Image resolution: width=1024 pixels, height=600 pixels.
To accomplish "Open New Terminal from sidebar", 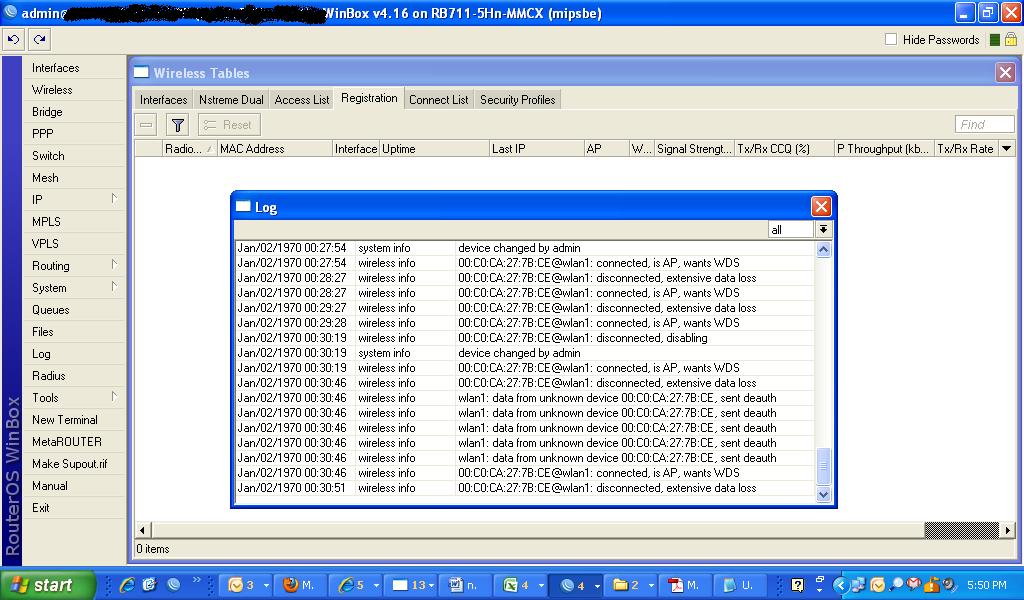I will (65, 420).
